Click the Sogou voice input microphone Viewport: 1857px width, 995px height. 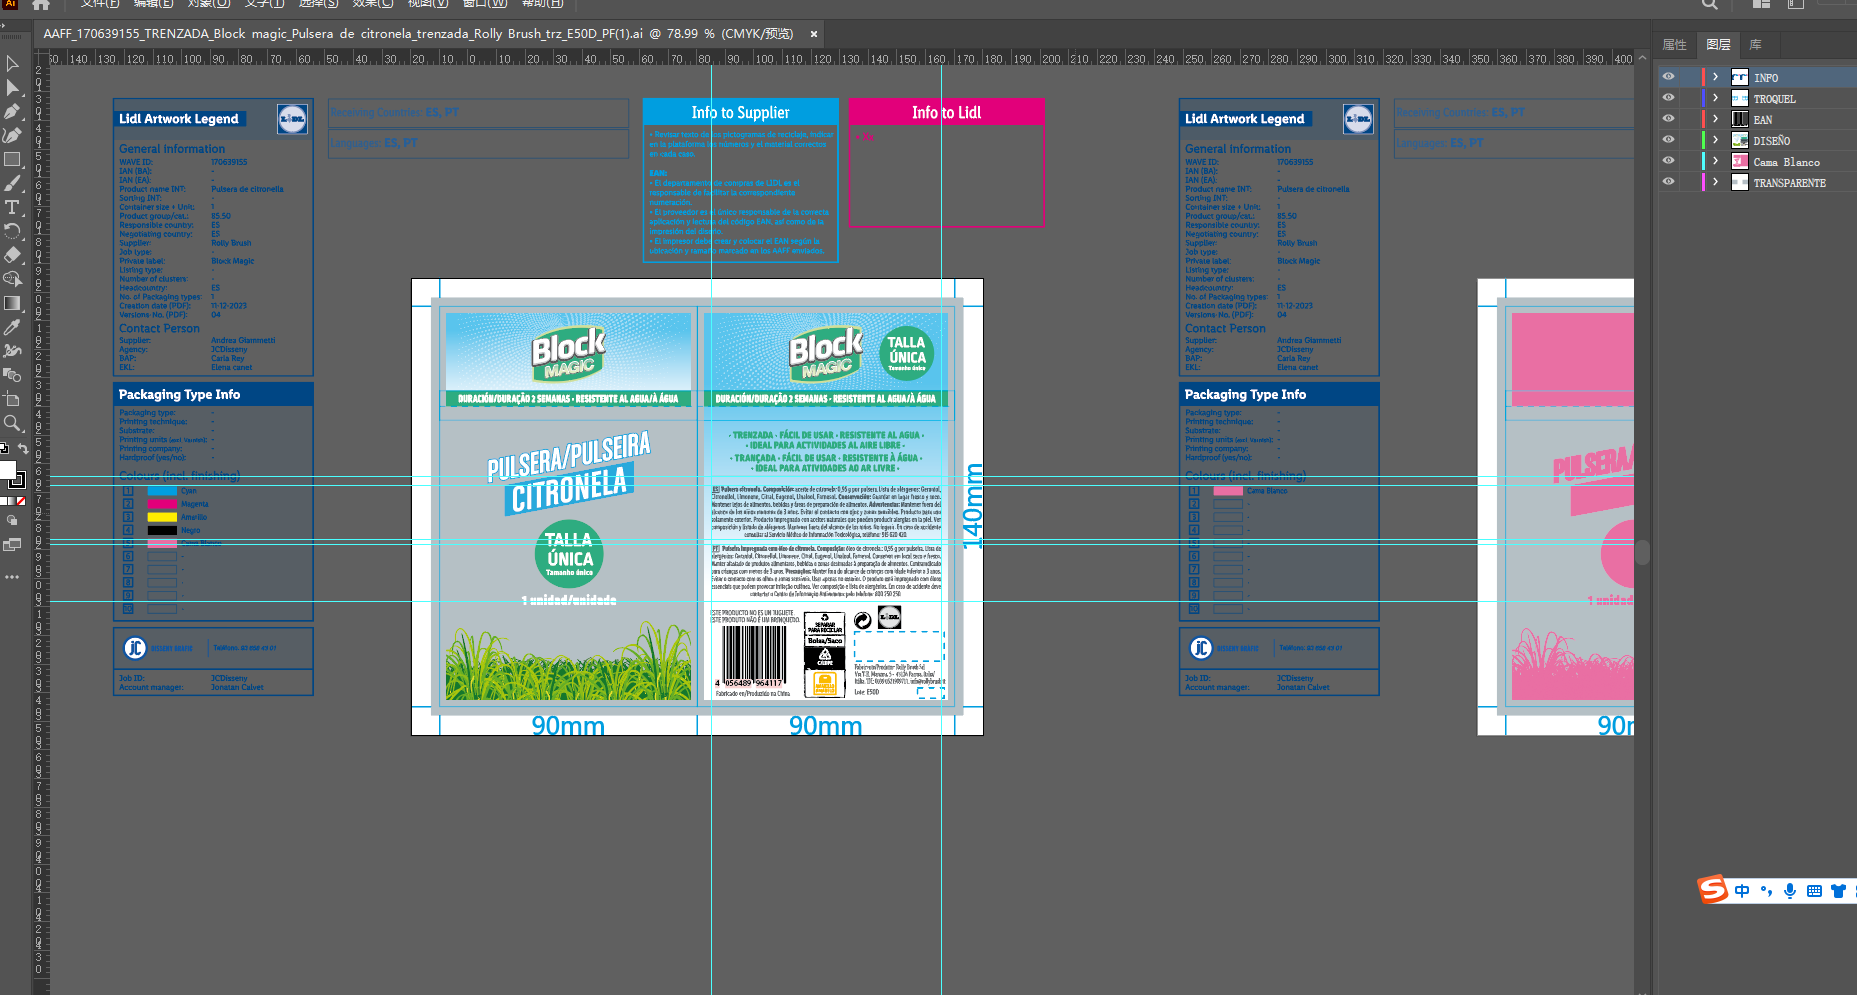point(1790,891)
